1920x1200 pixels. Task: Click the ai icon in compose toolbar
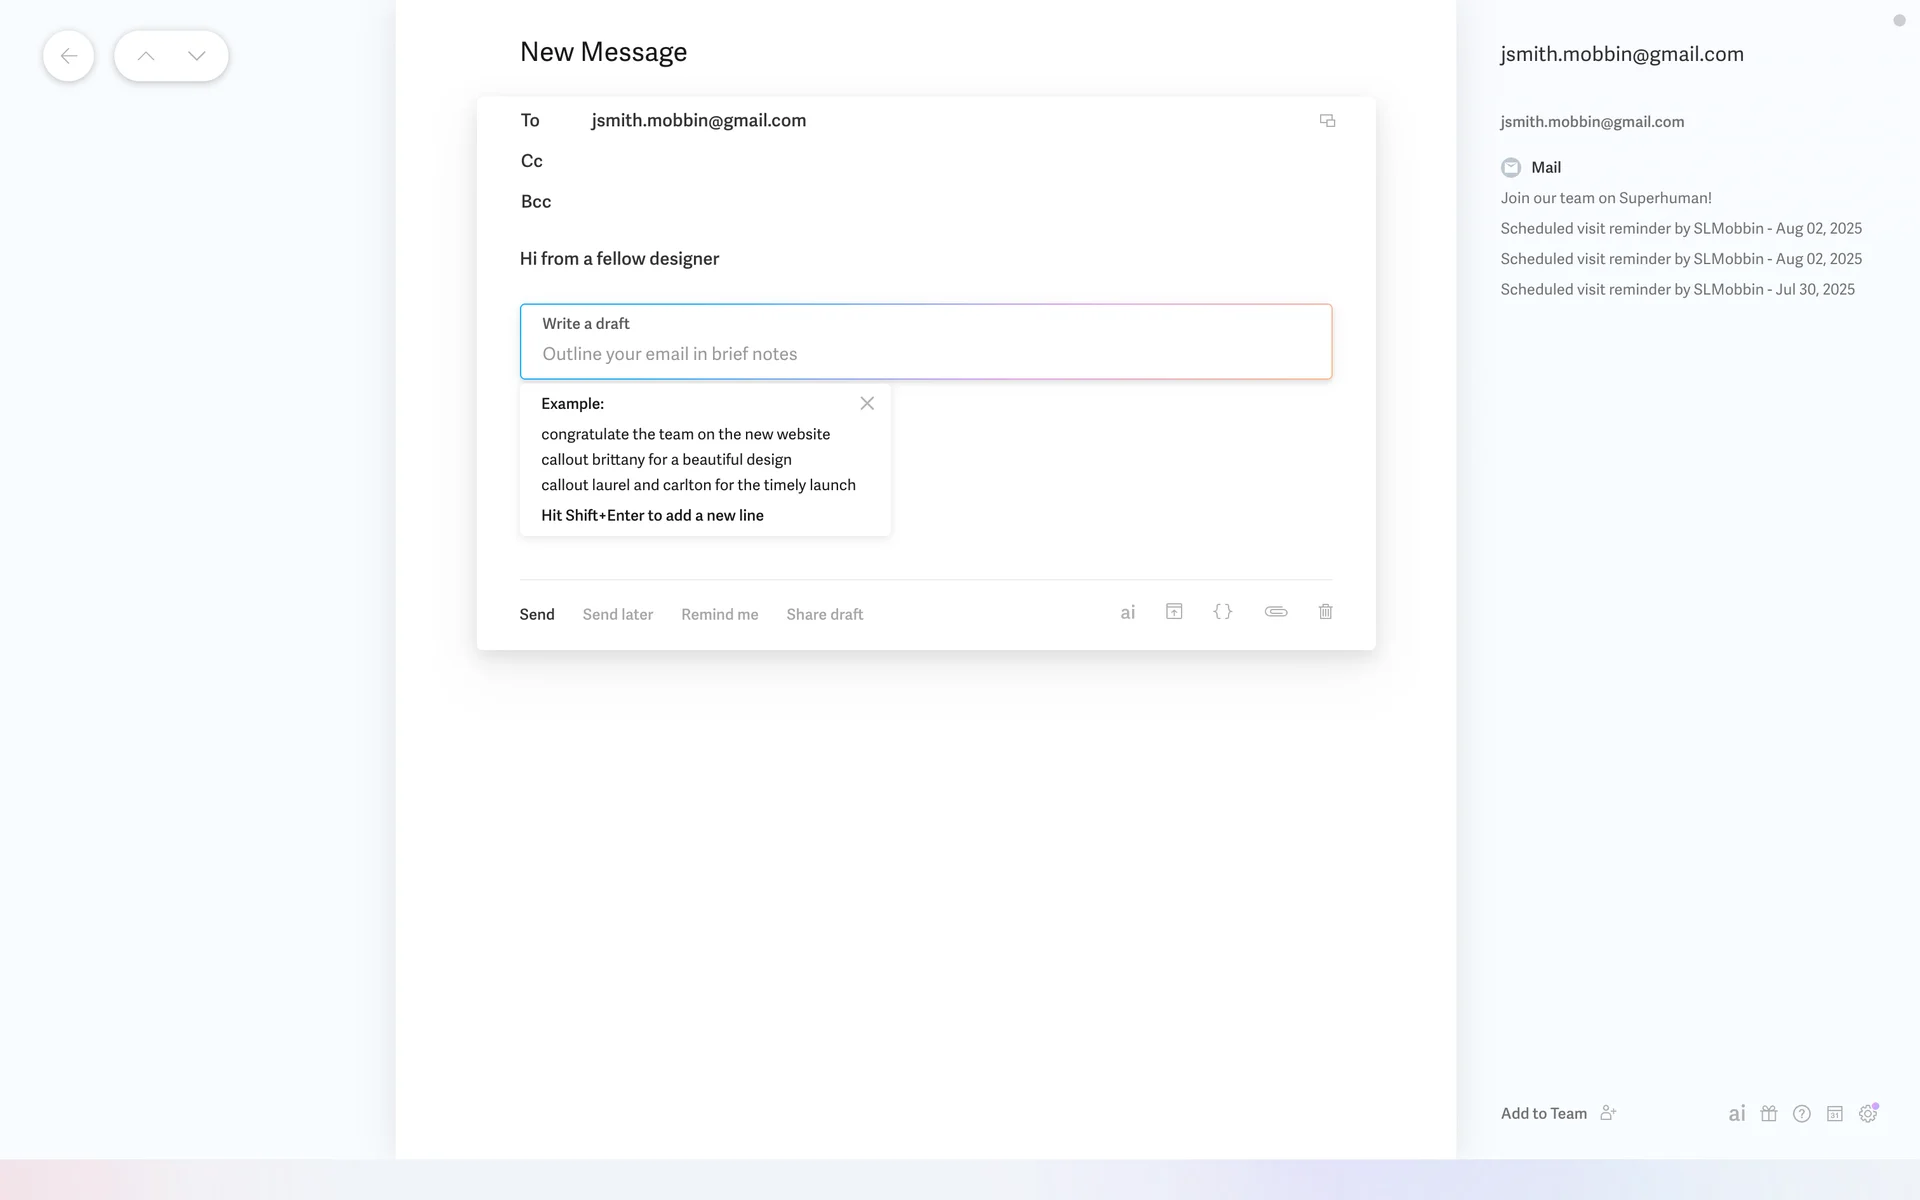(1127, 613)
